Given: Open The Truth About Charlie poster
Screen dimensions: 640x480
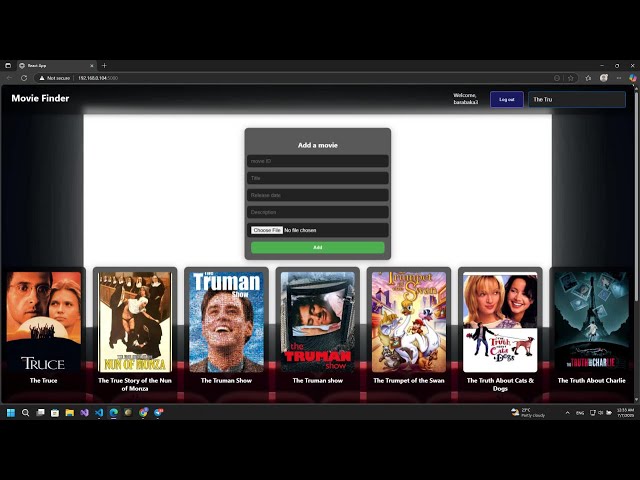Looking at the screenshot, I should [x=591, y=322].
